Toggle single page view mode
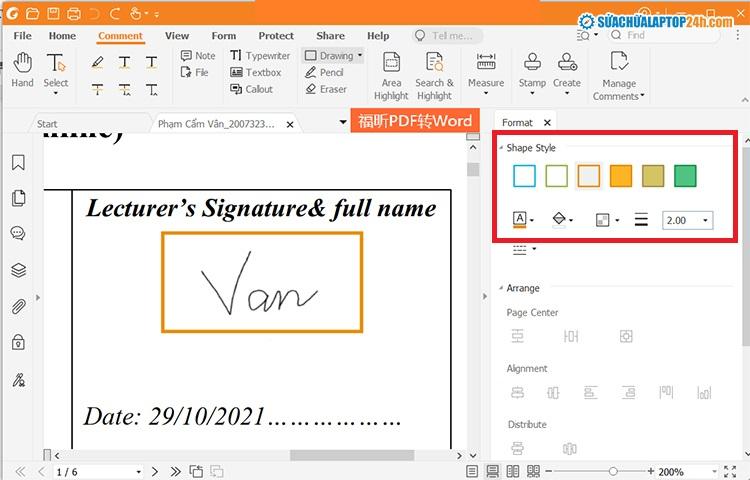Screen dimensions: 750x480 coord(472,471)
